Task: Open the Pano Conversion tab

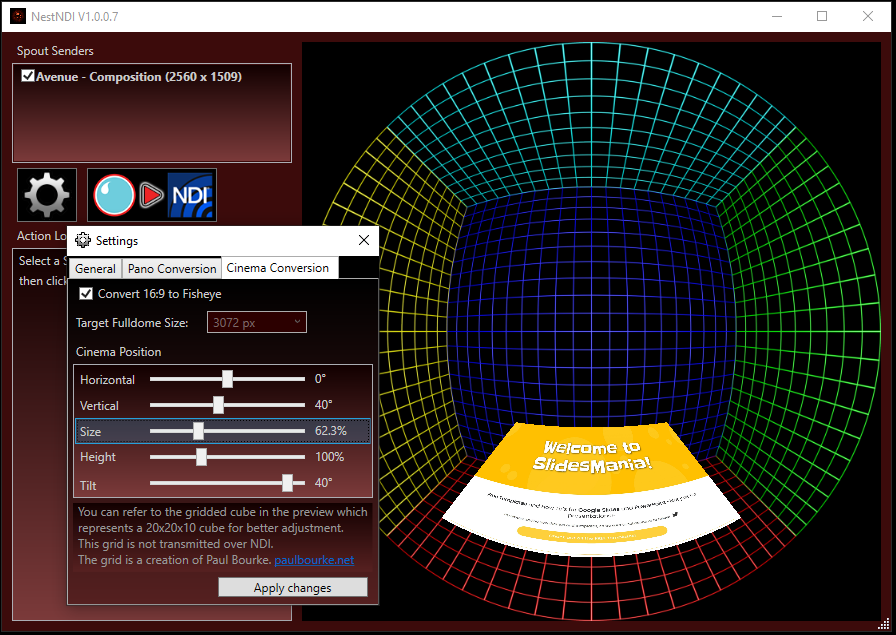Action: click(172, 269)
